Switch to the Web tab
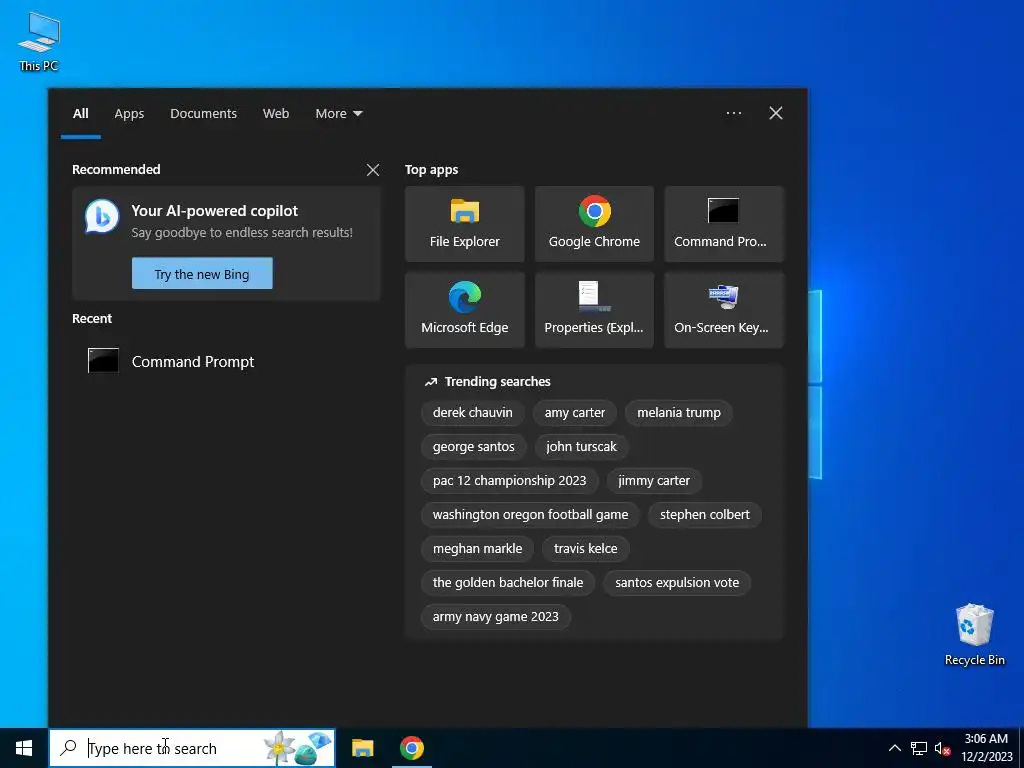Screen dimensions: 1024x768 click(276, 114)
